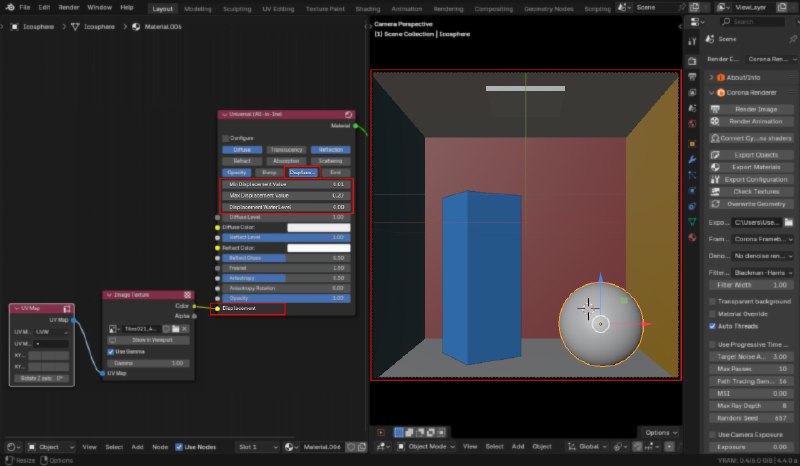800x466 pixels.
Task: Click the new material copy icon
Action: (362, 447)
